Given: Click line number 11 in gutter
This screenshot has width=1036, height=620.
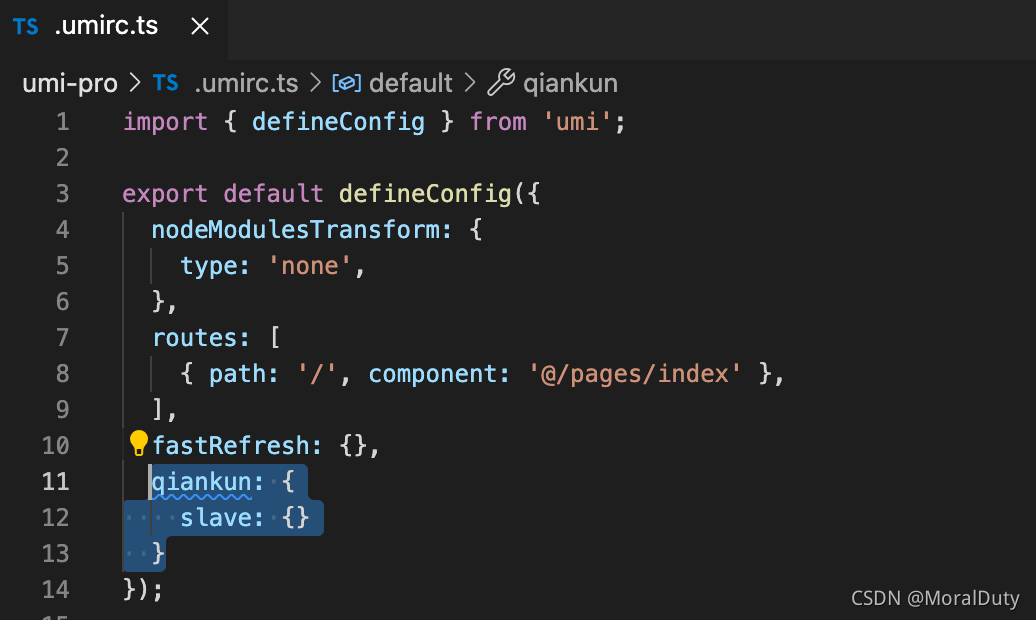Looking at the screenshot, I should [x=56, y=481].
